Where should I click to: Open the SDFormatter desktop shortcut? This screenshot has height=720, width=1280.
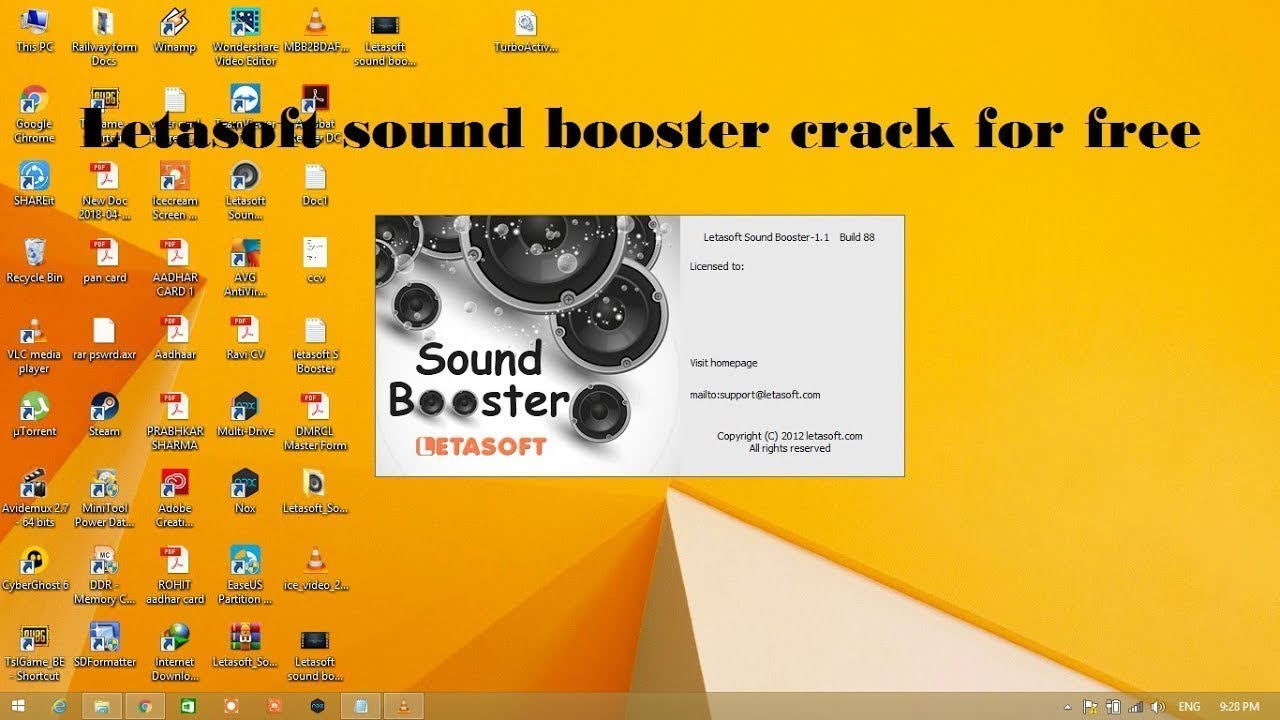point(104,646)
